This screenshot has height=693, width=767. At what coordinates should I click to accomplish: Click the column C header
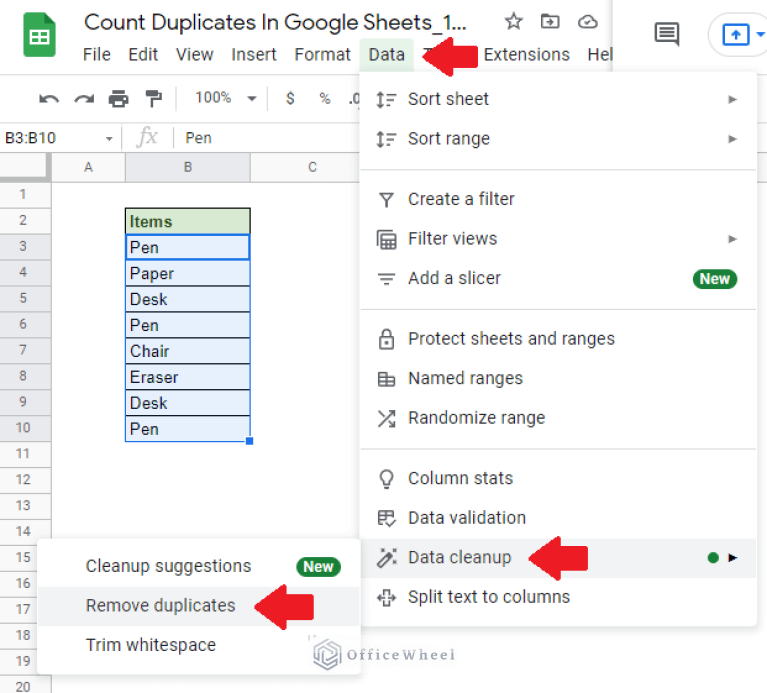point(312,168)
